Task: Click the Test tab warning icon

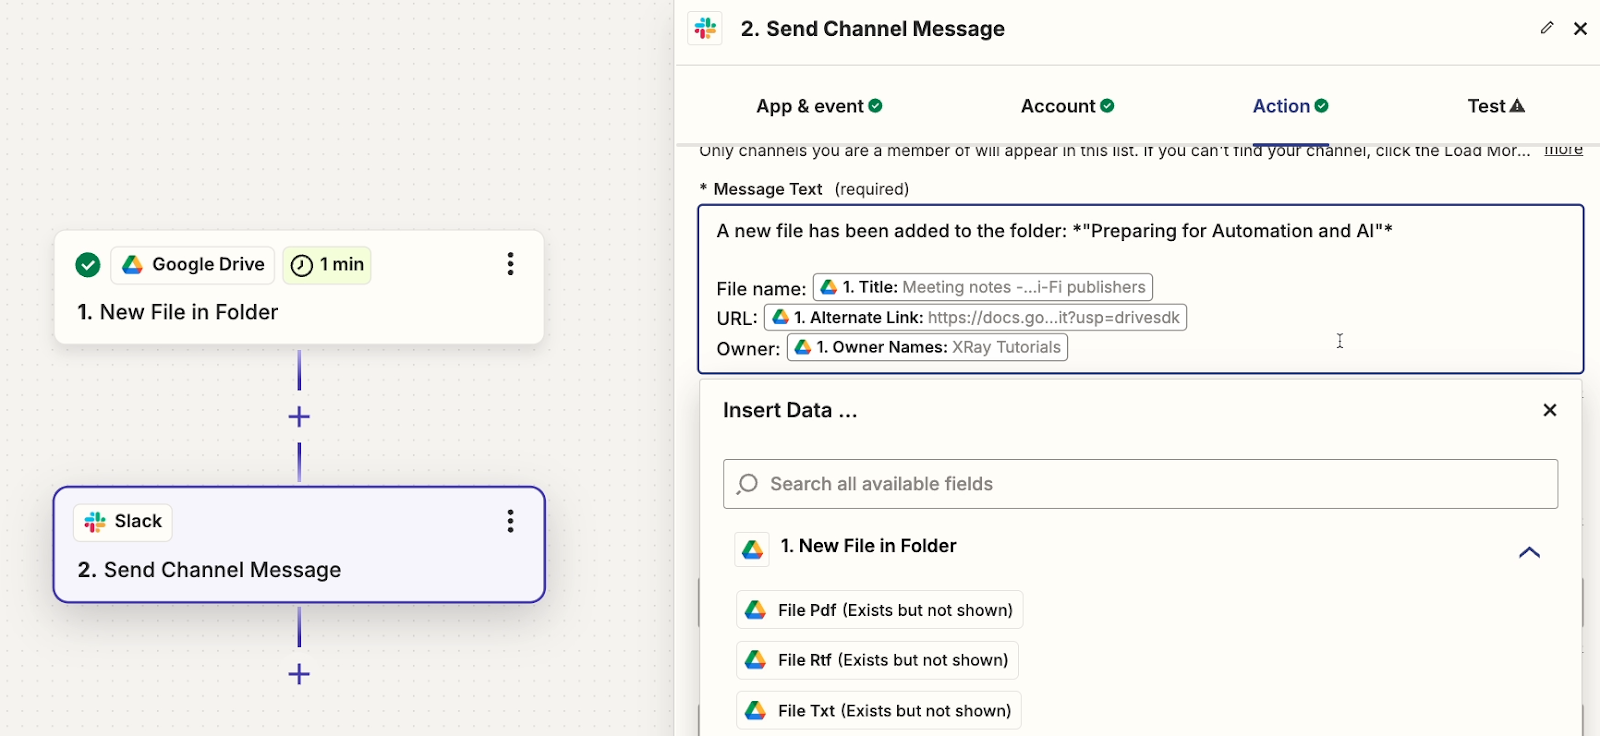Action: coord(1517,106)
